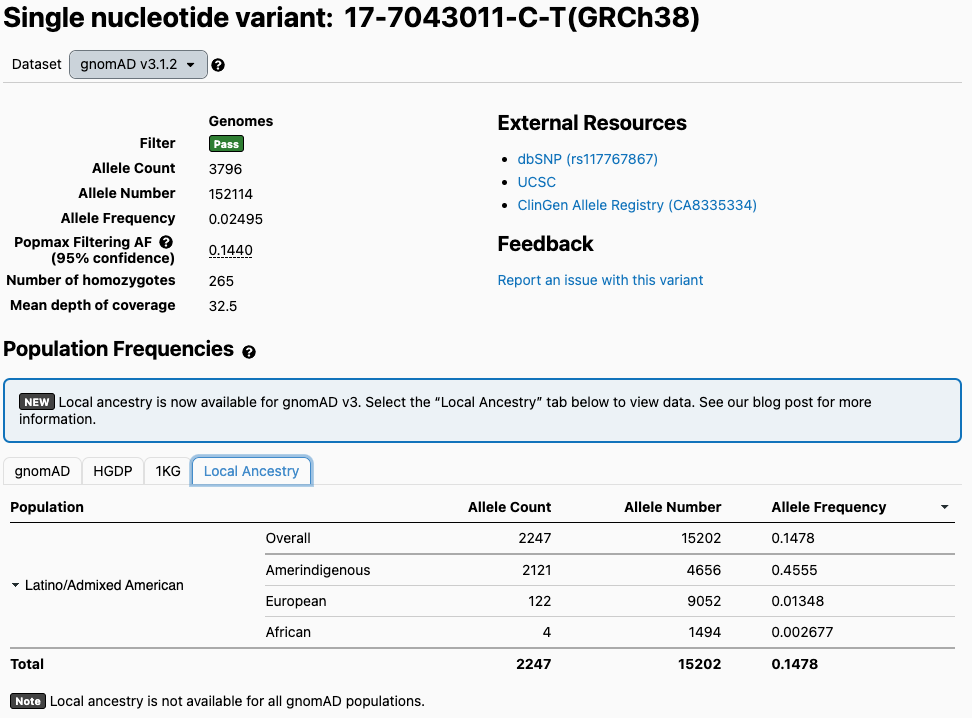Click the Note badge below the table
Viewport: 972px width, 718px height.
28,701
